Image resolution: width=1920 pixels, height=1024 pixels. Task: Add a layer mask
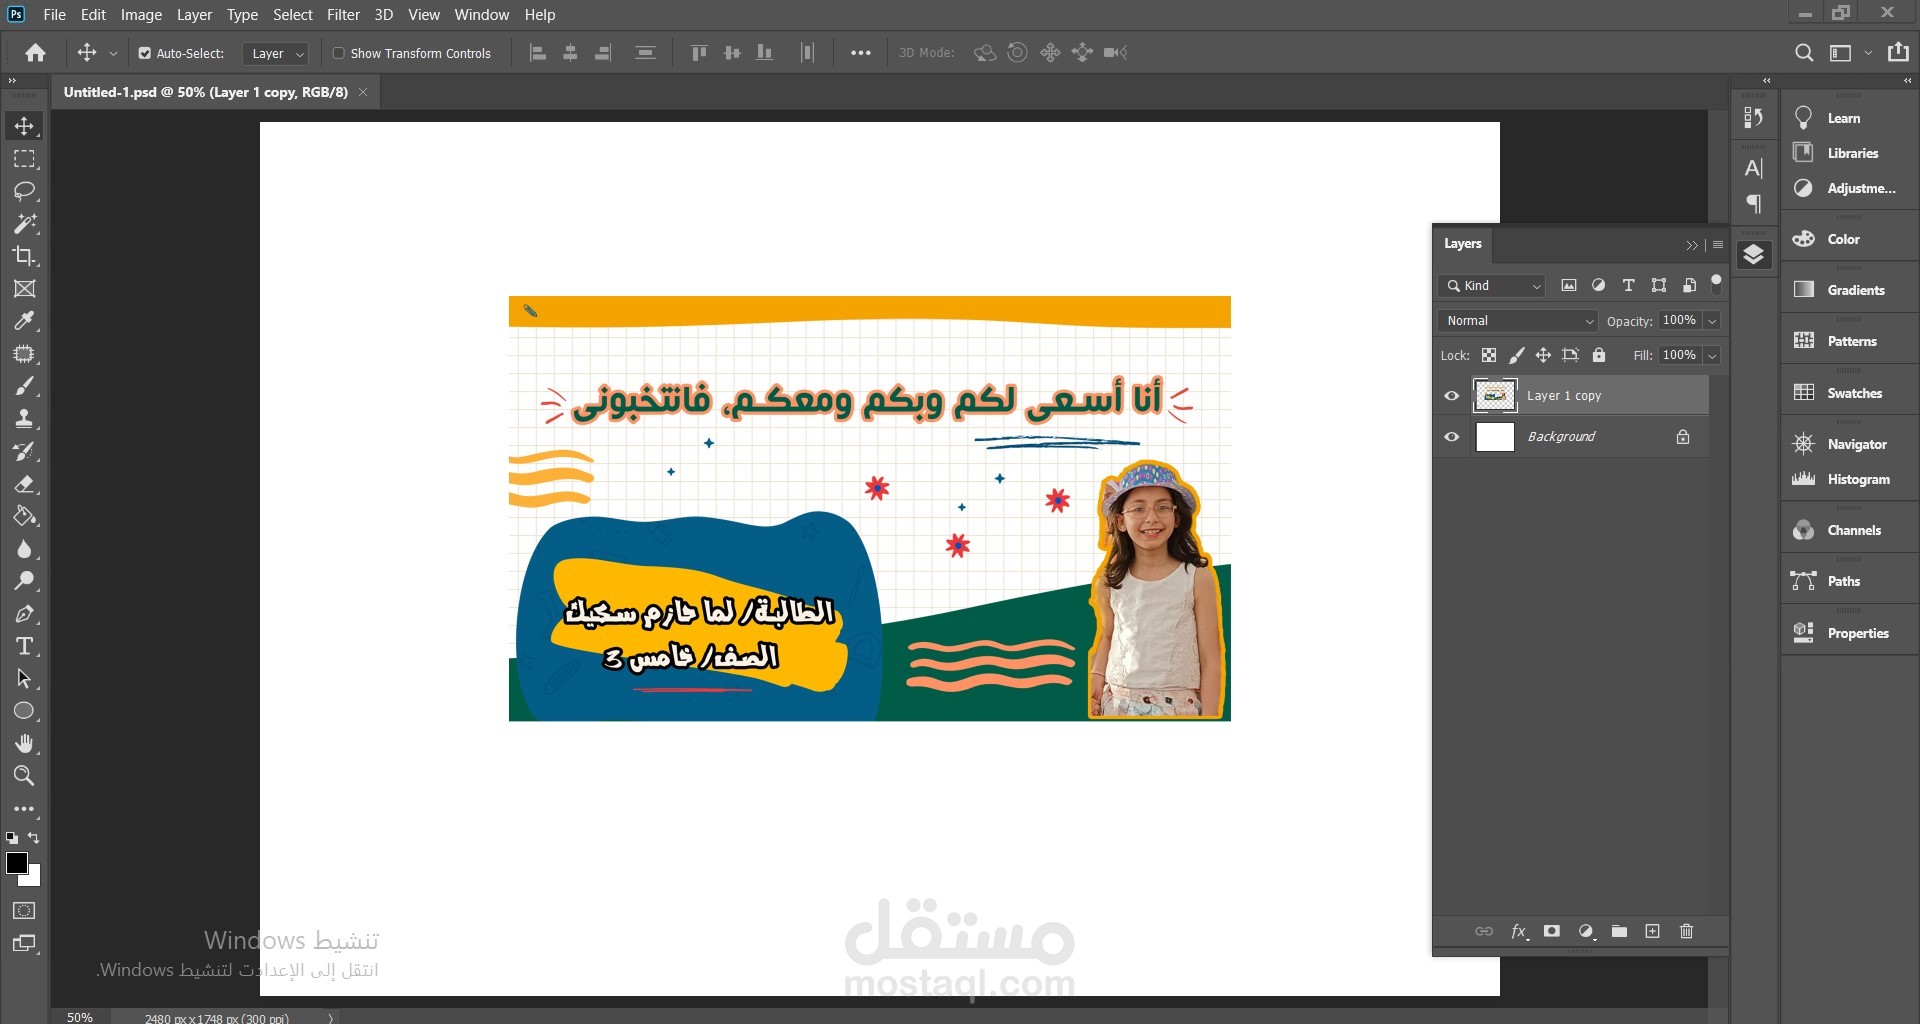(x=1552, y=931)
